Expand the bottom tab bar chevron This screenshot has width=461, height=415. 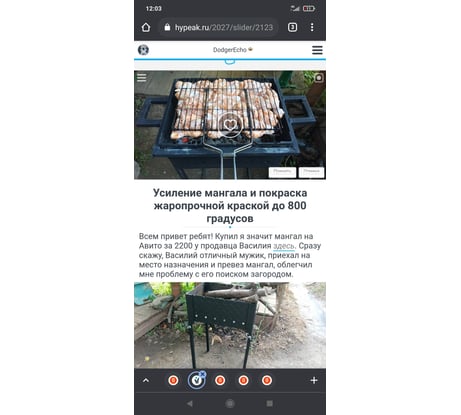pos(146,380)
